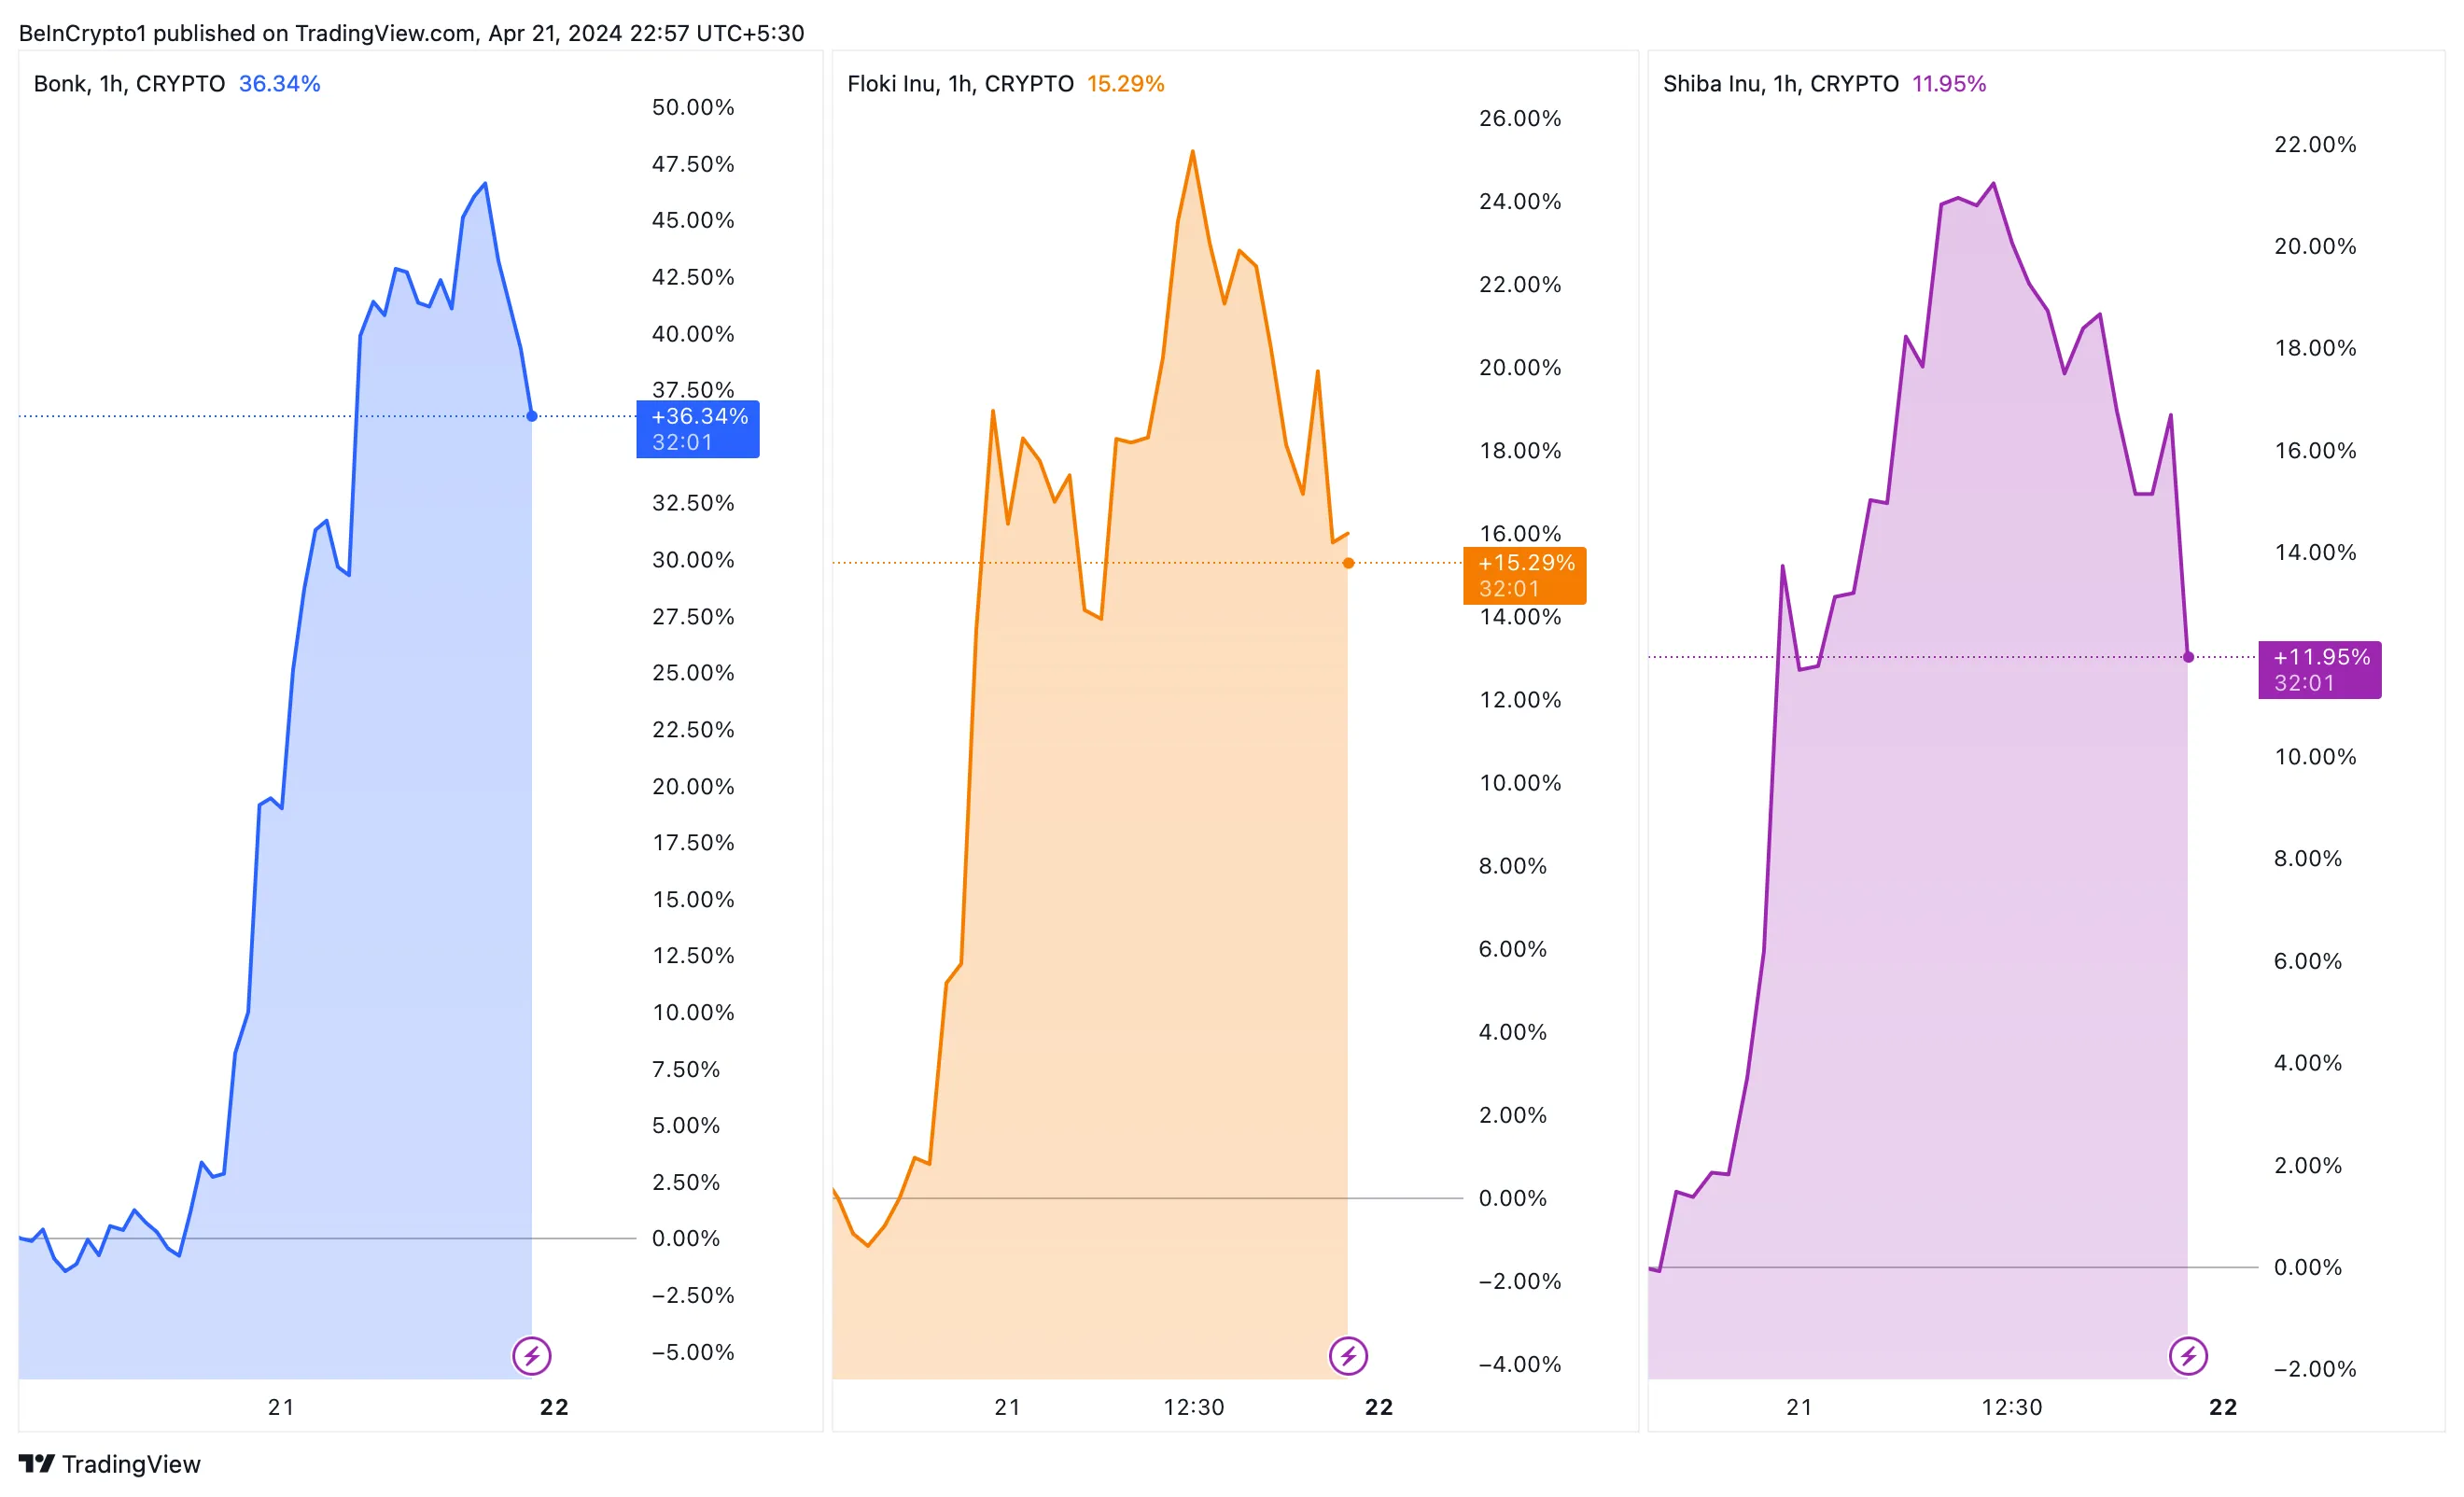Viewport: 2464px width, 1497px height.
Task: Click the 12:30 time label under the Floki chart
Action: tap(1193, 1407)
